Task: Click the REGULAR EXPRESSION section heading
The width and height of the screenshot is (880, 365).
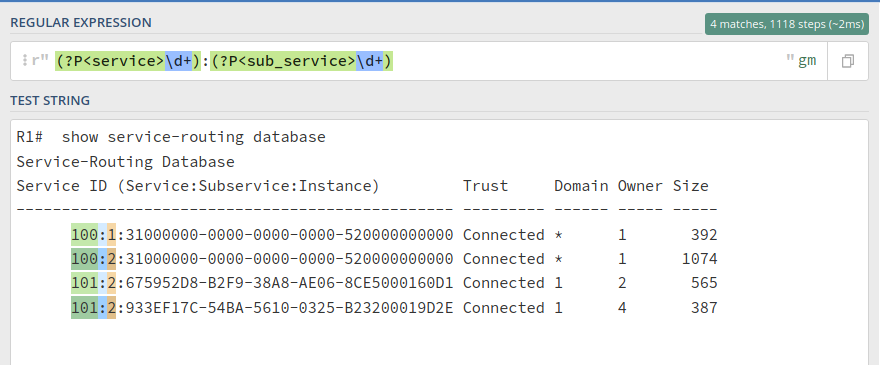Action: coord(81,23)
